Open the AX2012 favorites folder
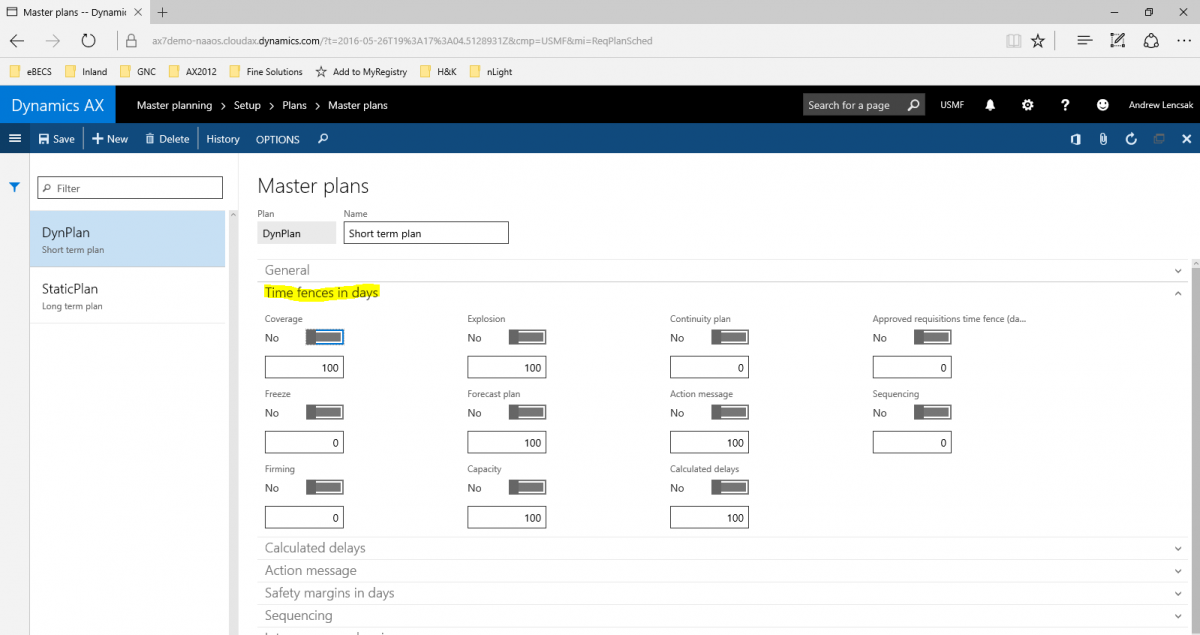Viewport: 1200px width, 635px height. click(192, 71)
